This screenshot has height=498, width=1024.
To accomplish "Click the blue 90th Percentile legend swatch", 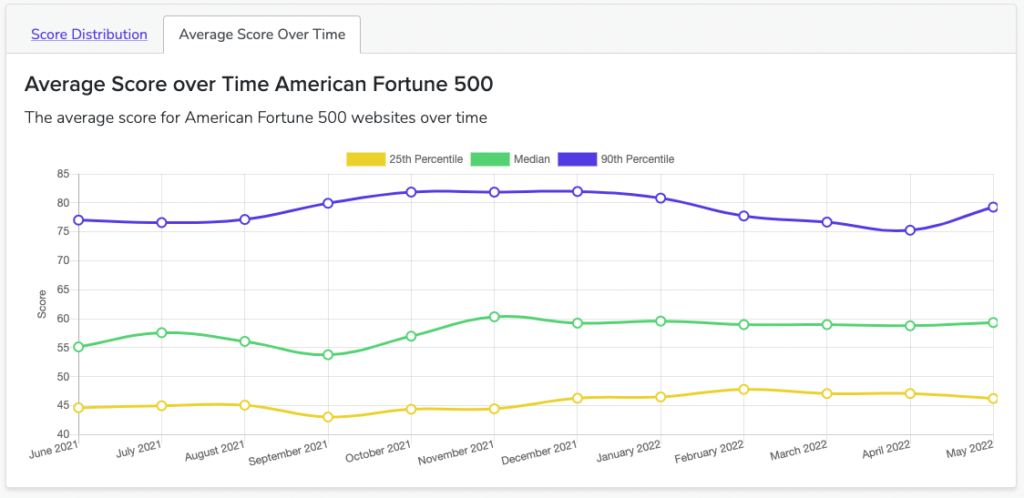I will pos(577,159).
